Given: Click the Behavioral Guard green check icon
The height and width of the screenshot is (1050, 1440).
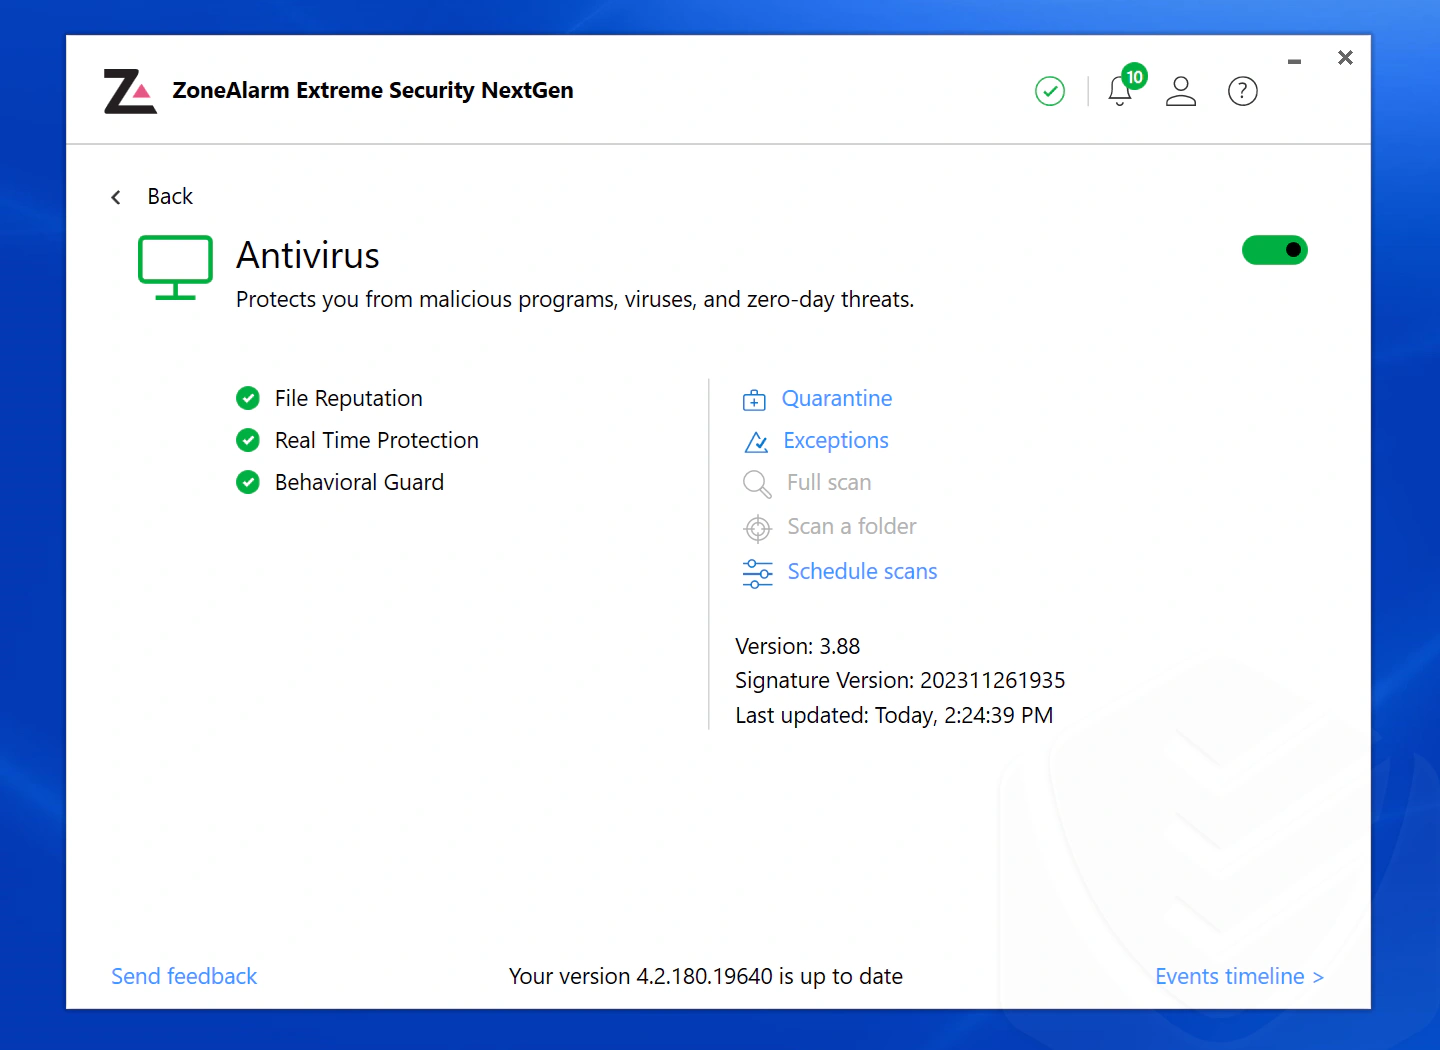Looking at the screenshot, I should pos(248,483).
